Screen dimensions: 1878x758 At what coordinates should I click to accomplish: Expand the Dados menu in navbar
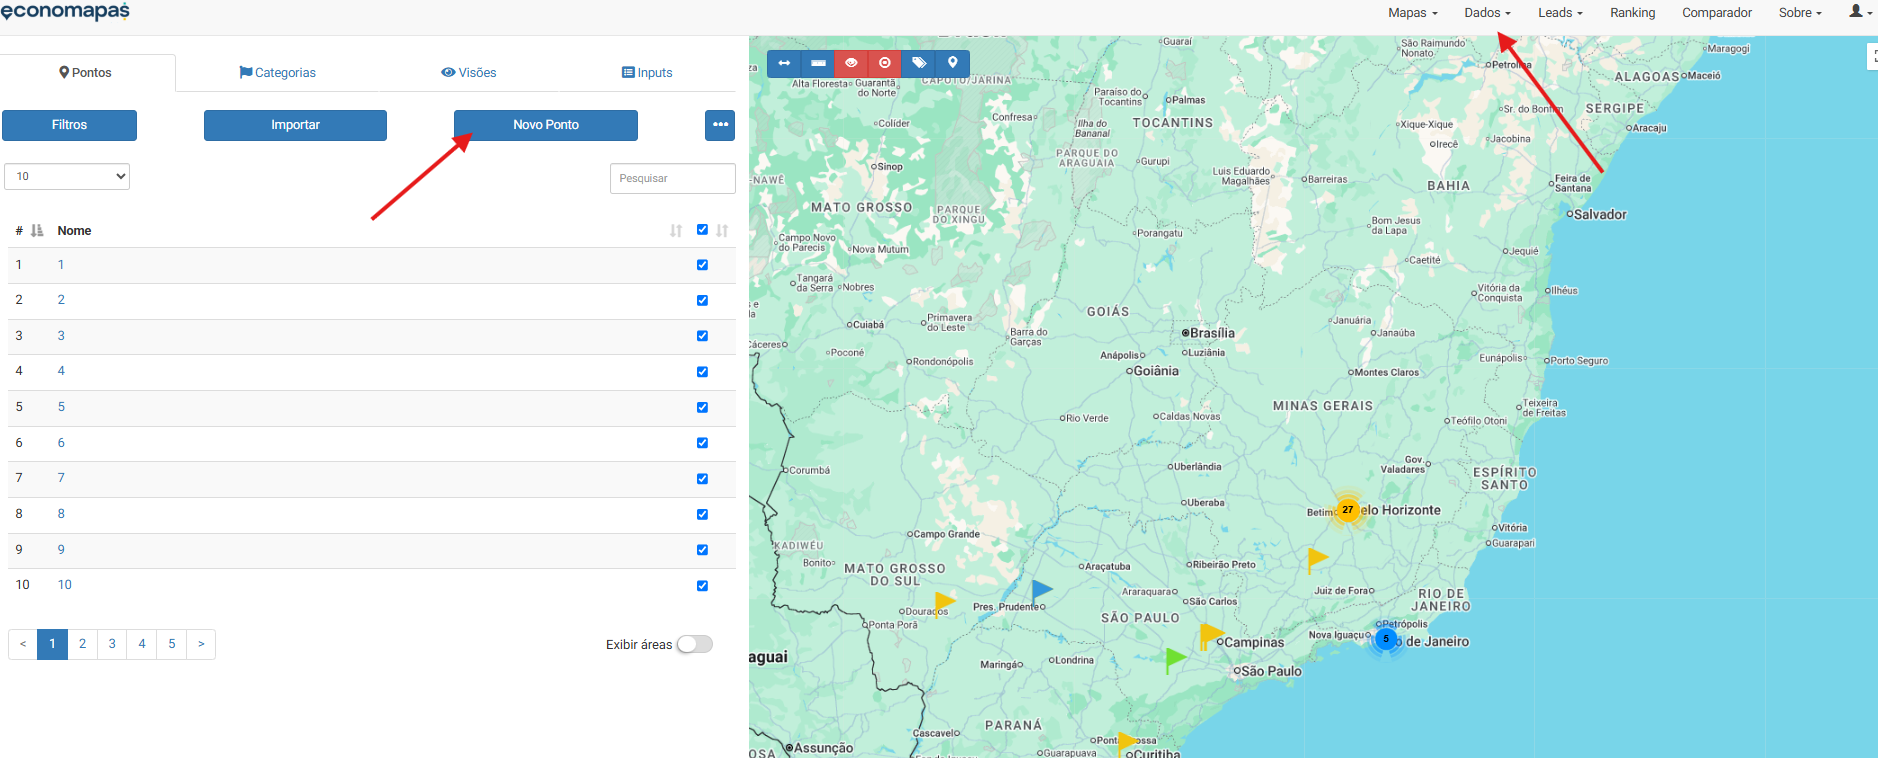(x=1487, y=13)
